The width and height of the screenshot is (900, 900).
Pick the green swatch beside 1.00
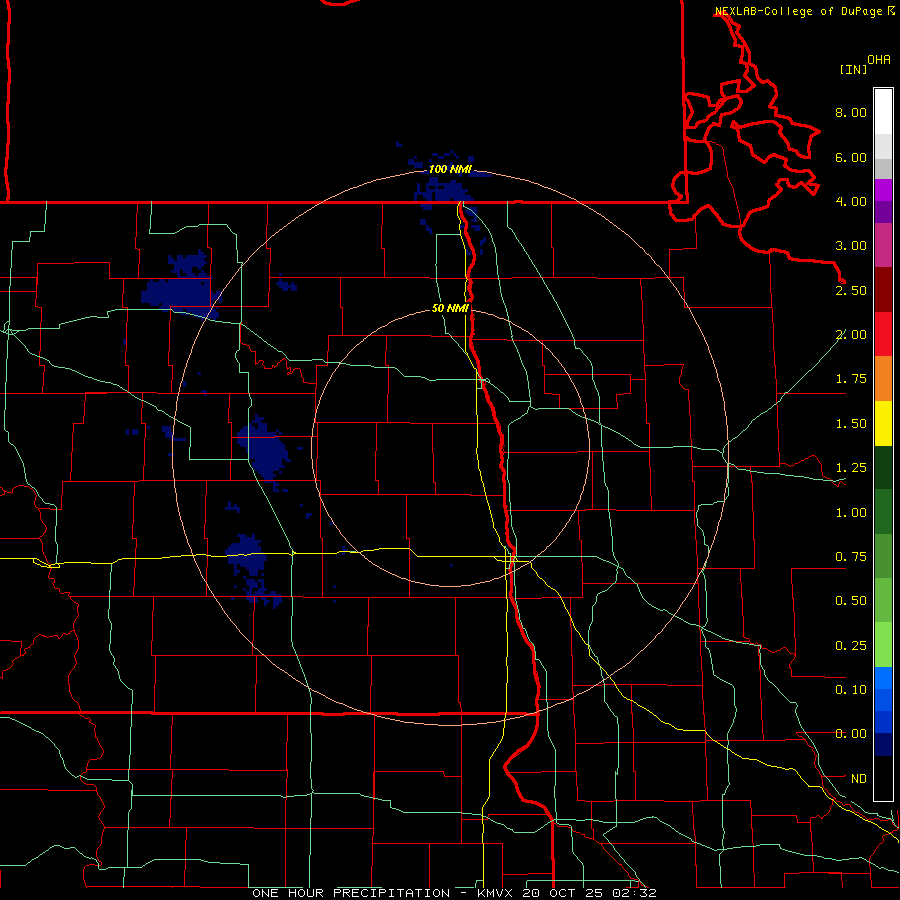[883, 512]
